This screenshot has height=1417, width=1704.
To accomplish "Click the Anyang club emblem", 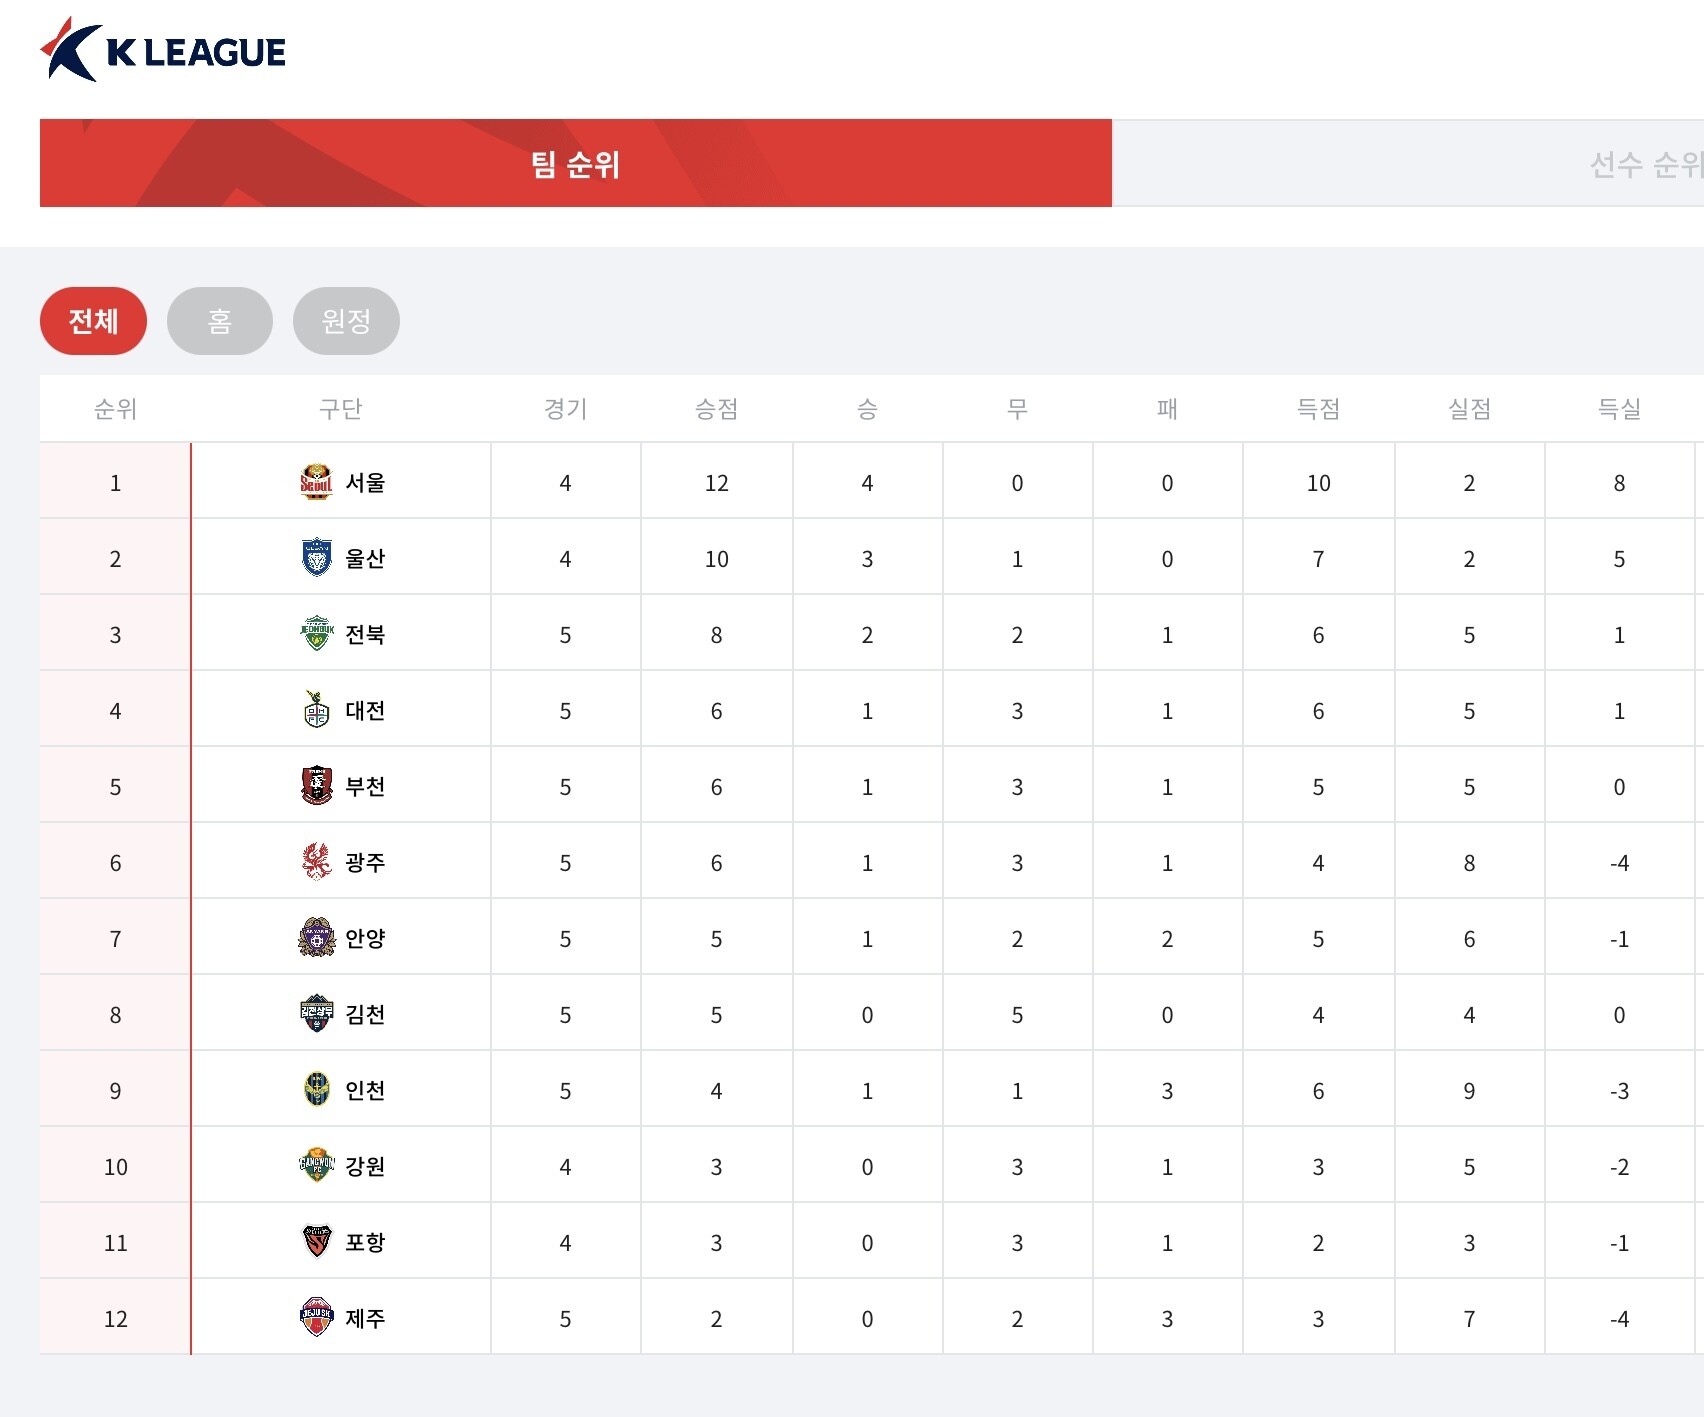I will point(316,938).
